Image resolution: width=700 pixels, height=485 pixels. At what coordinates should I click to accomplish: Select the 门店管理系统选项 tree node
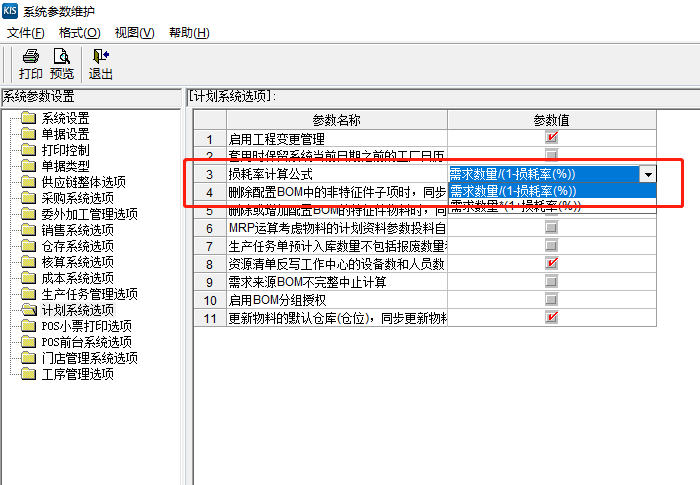[x=89, y=358]
